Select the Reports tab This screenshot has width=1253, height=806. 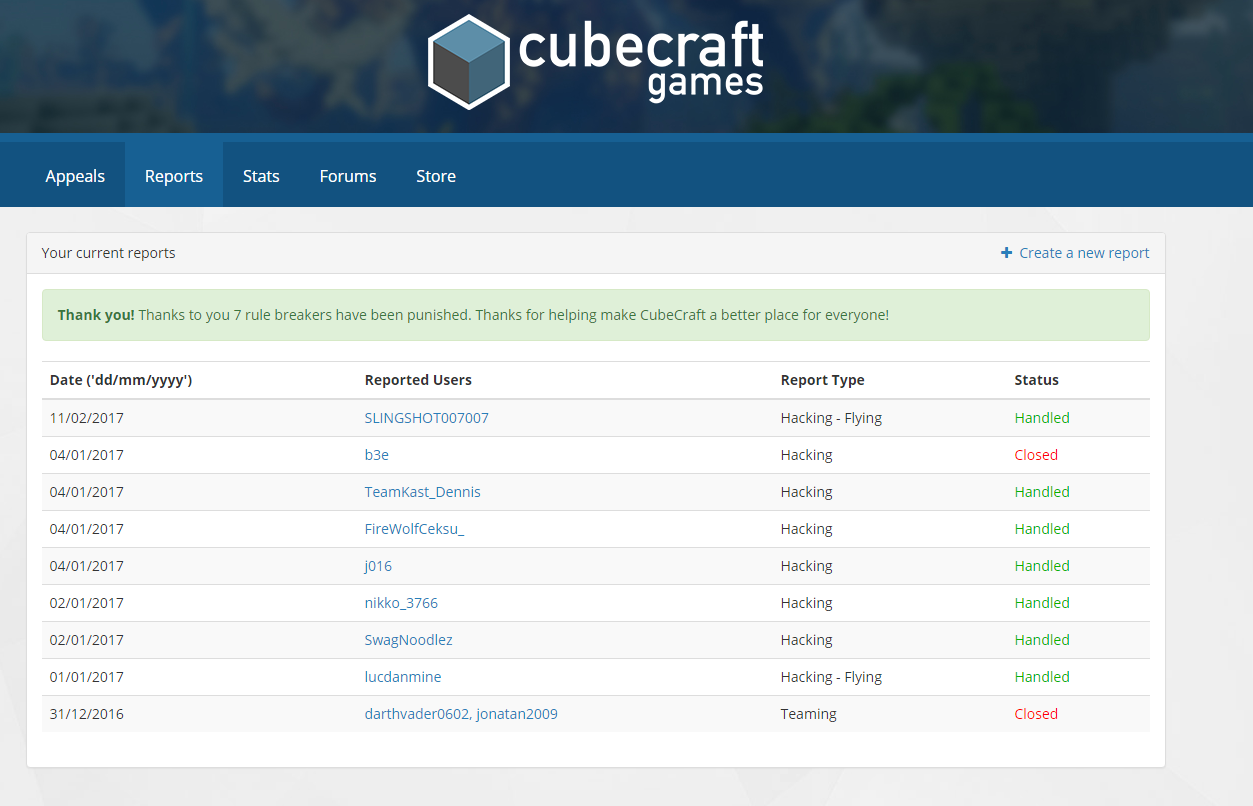[174, 176]
